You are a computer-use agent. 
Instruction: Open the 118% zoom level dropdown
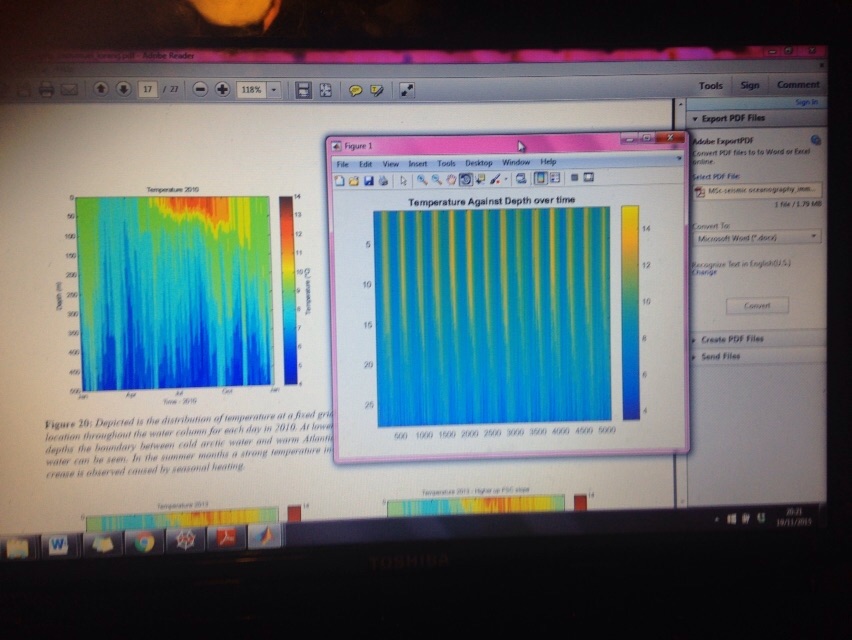pos(274,89)
